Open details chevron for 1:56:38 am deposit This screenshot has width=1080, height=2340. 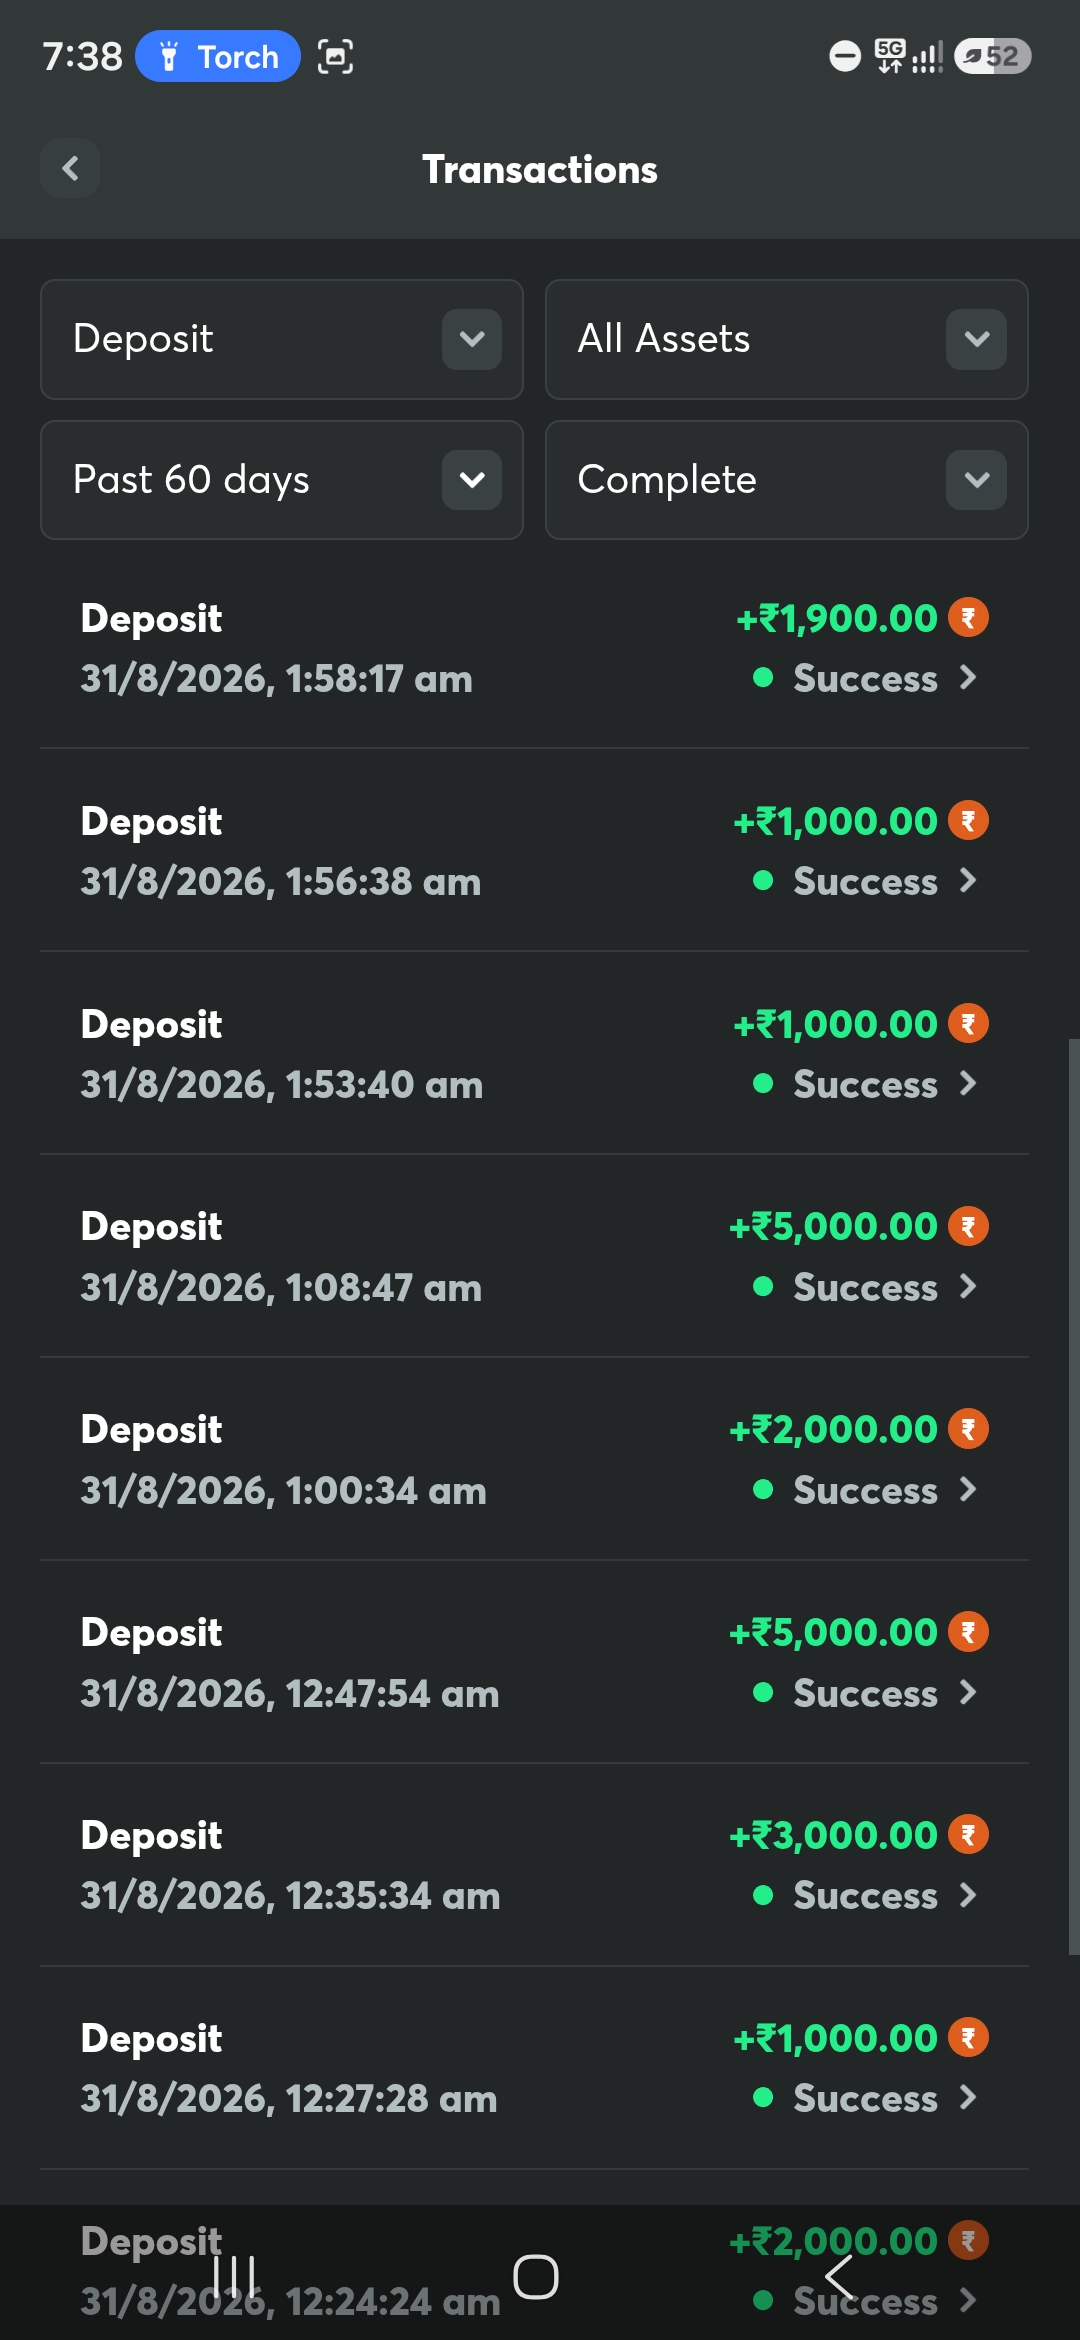click(x=967, y=880)
